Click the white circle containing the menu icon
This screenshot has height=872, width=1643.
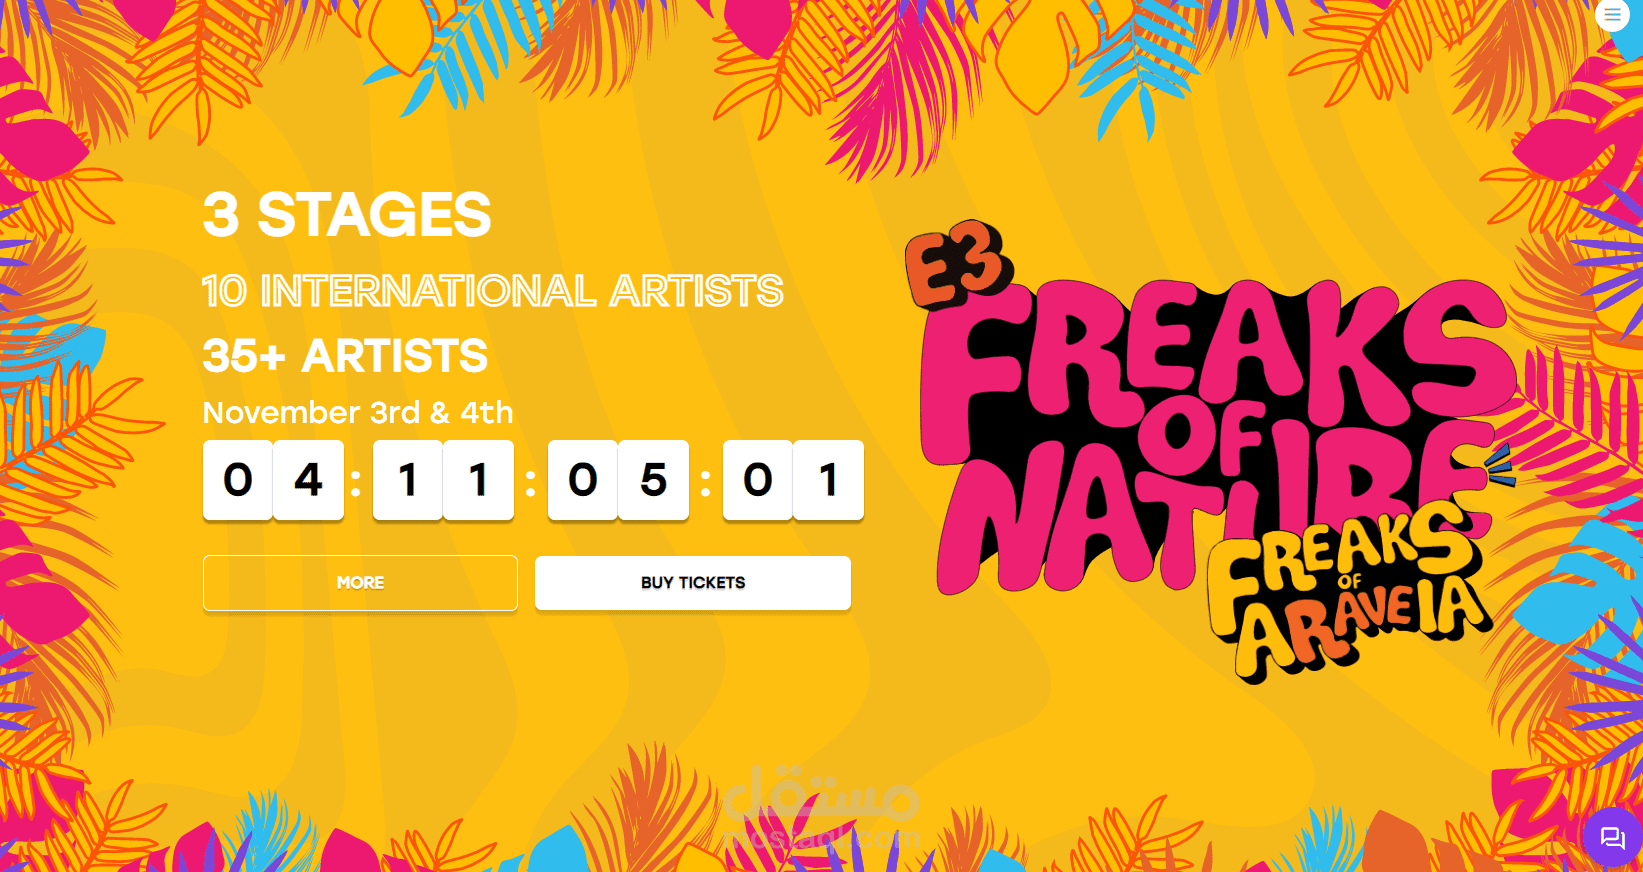tap(1612, 15)
